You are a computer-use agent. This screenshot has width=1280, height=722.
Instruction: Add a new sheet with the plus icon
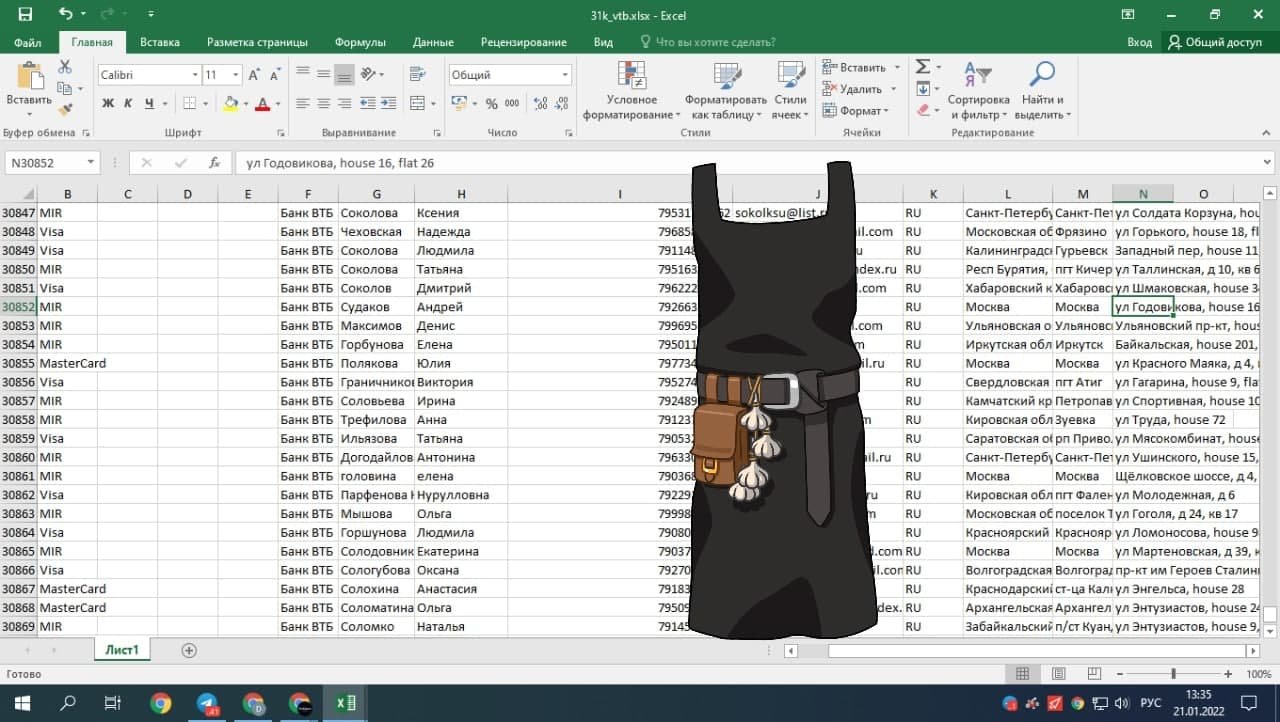(x=189, y=650)
